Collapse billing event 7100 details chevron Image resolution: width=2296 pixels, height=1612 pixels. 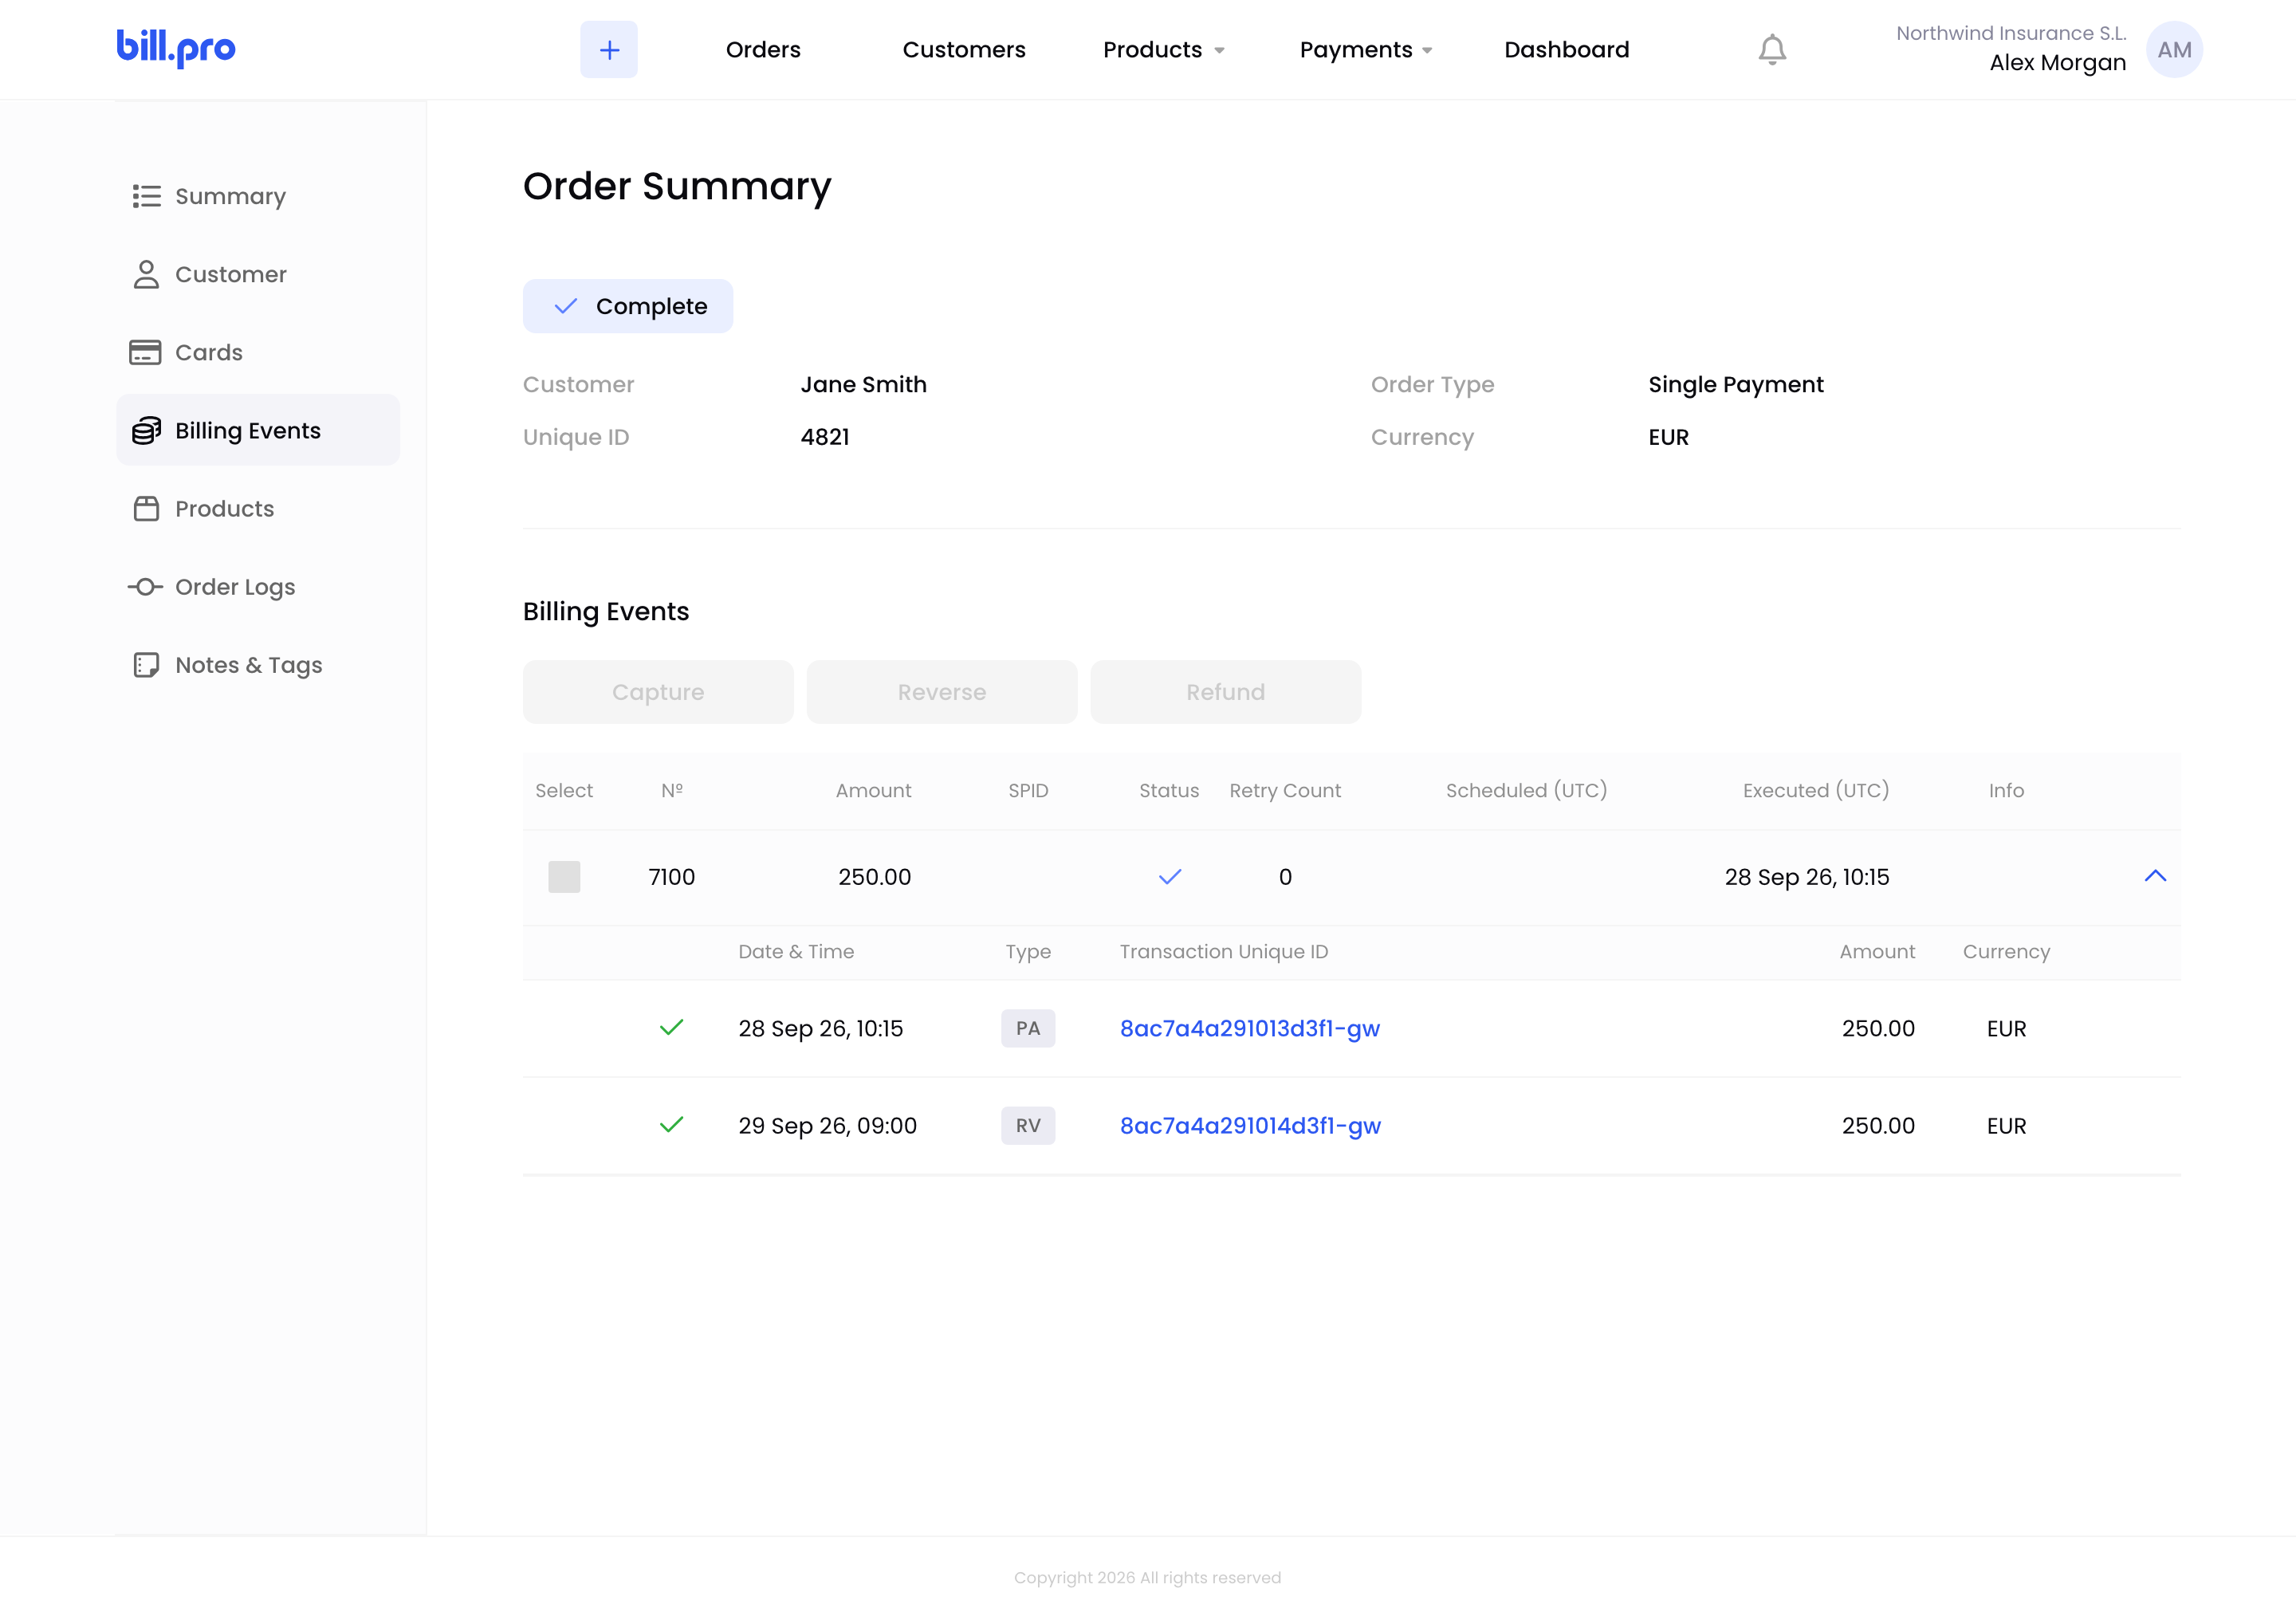click(2155, 876)
